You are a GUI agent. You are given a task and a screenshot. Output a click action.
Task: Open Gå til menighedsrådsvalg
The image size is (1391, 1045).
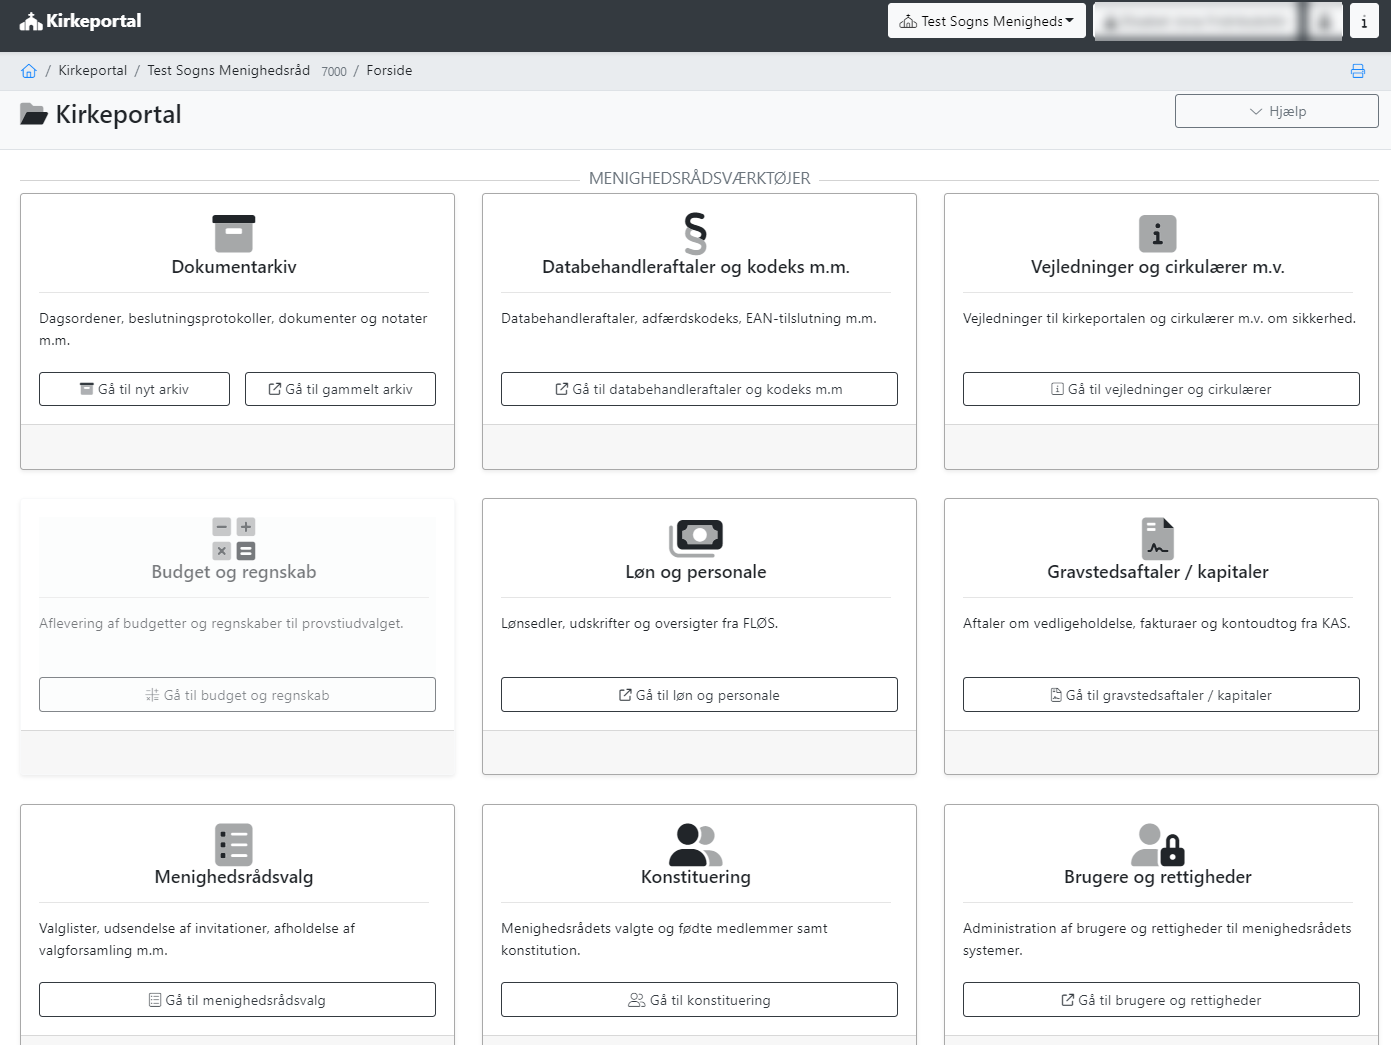237,1000
